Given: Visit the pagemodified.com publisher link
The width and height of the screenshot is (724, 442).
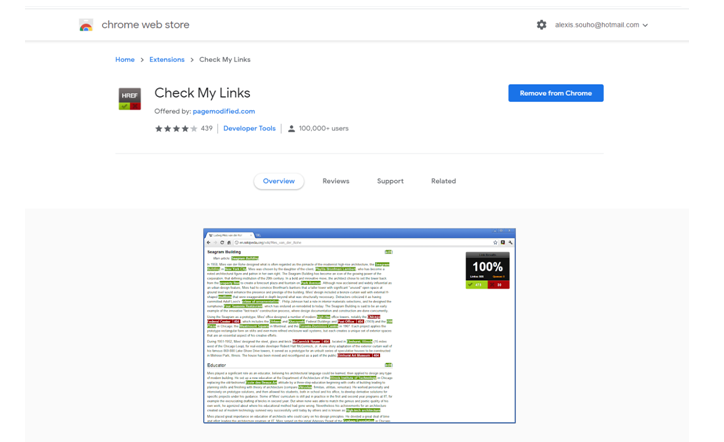Looking at the screenshot, I should point(224,111).
